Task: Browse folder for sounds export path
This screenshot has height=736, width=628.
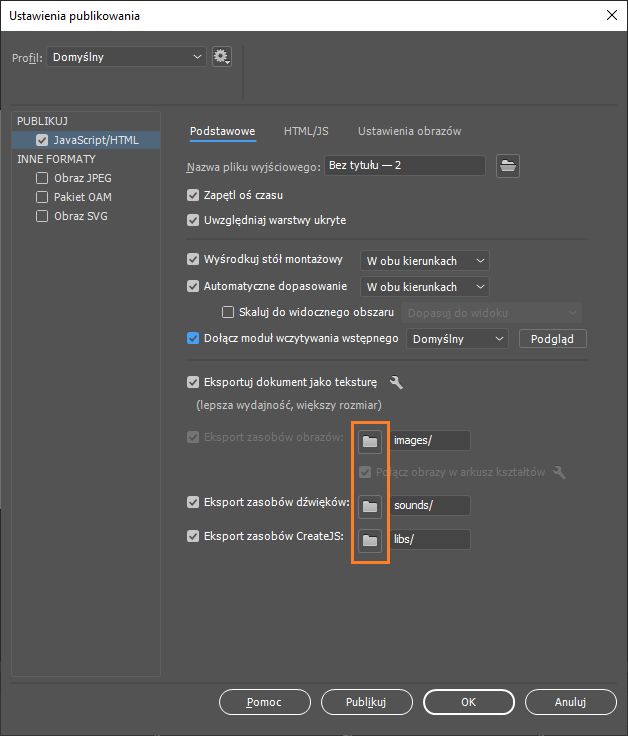Action: (370, 506)
